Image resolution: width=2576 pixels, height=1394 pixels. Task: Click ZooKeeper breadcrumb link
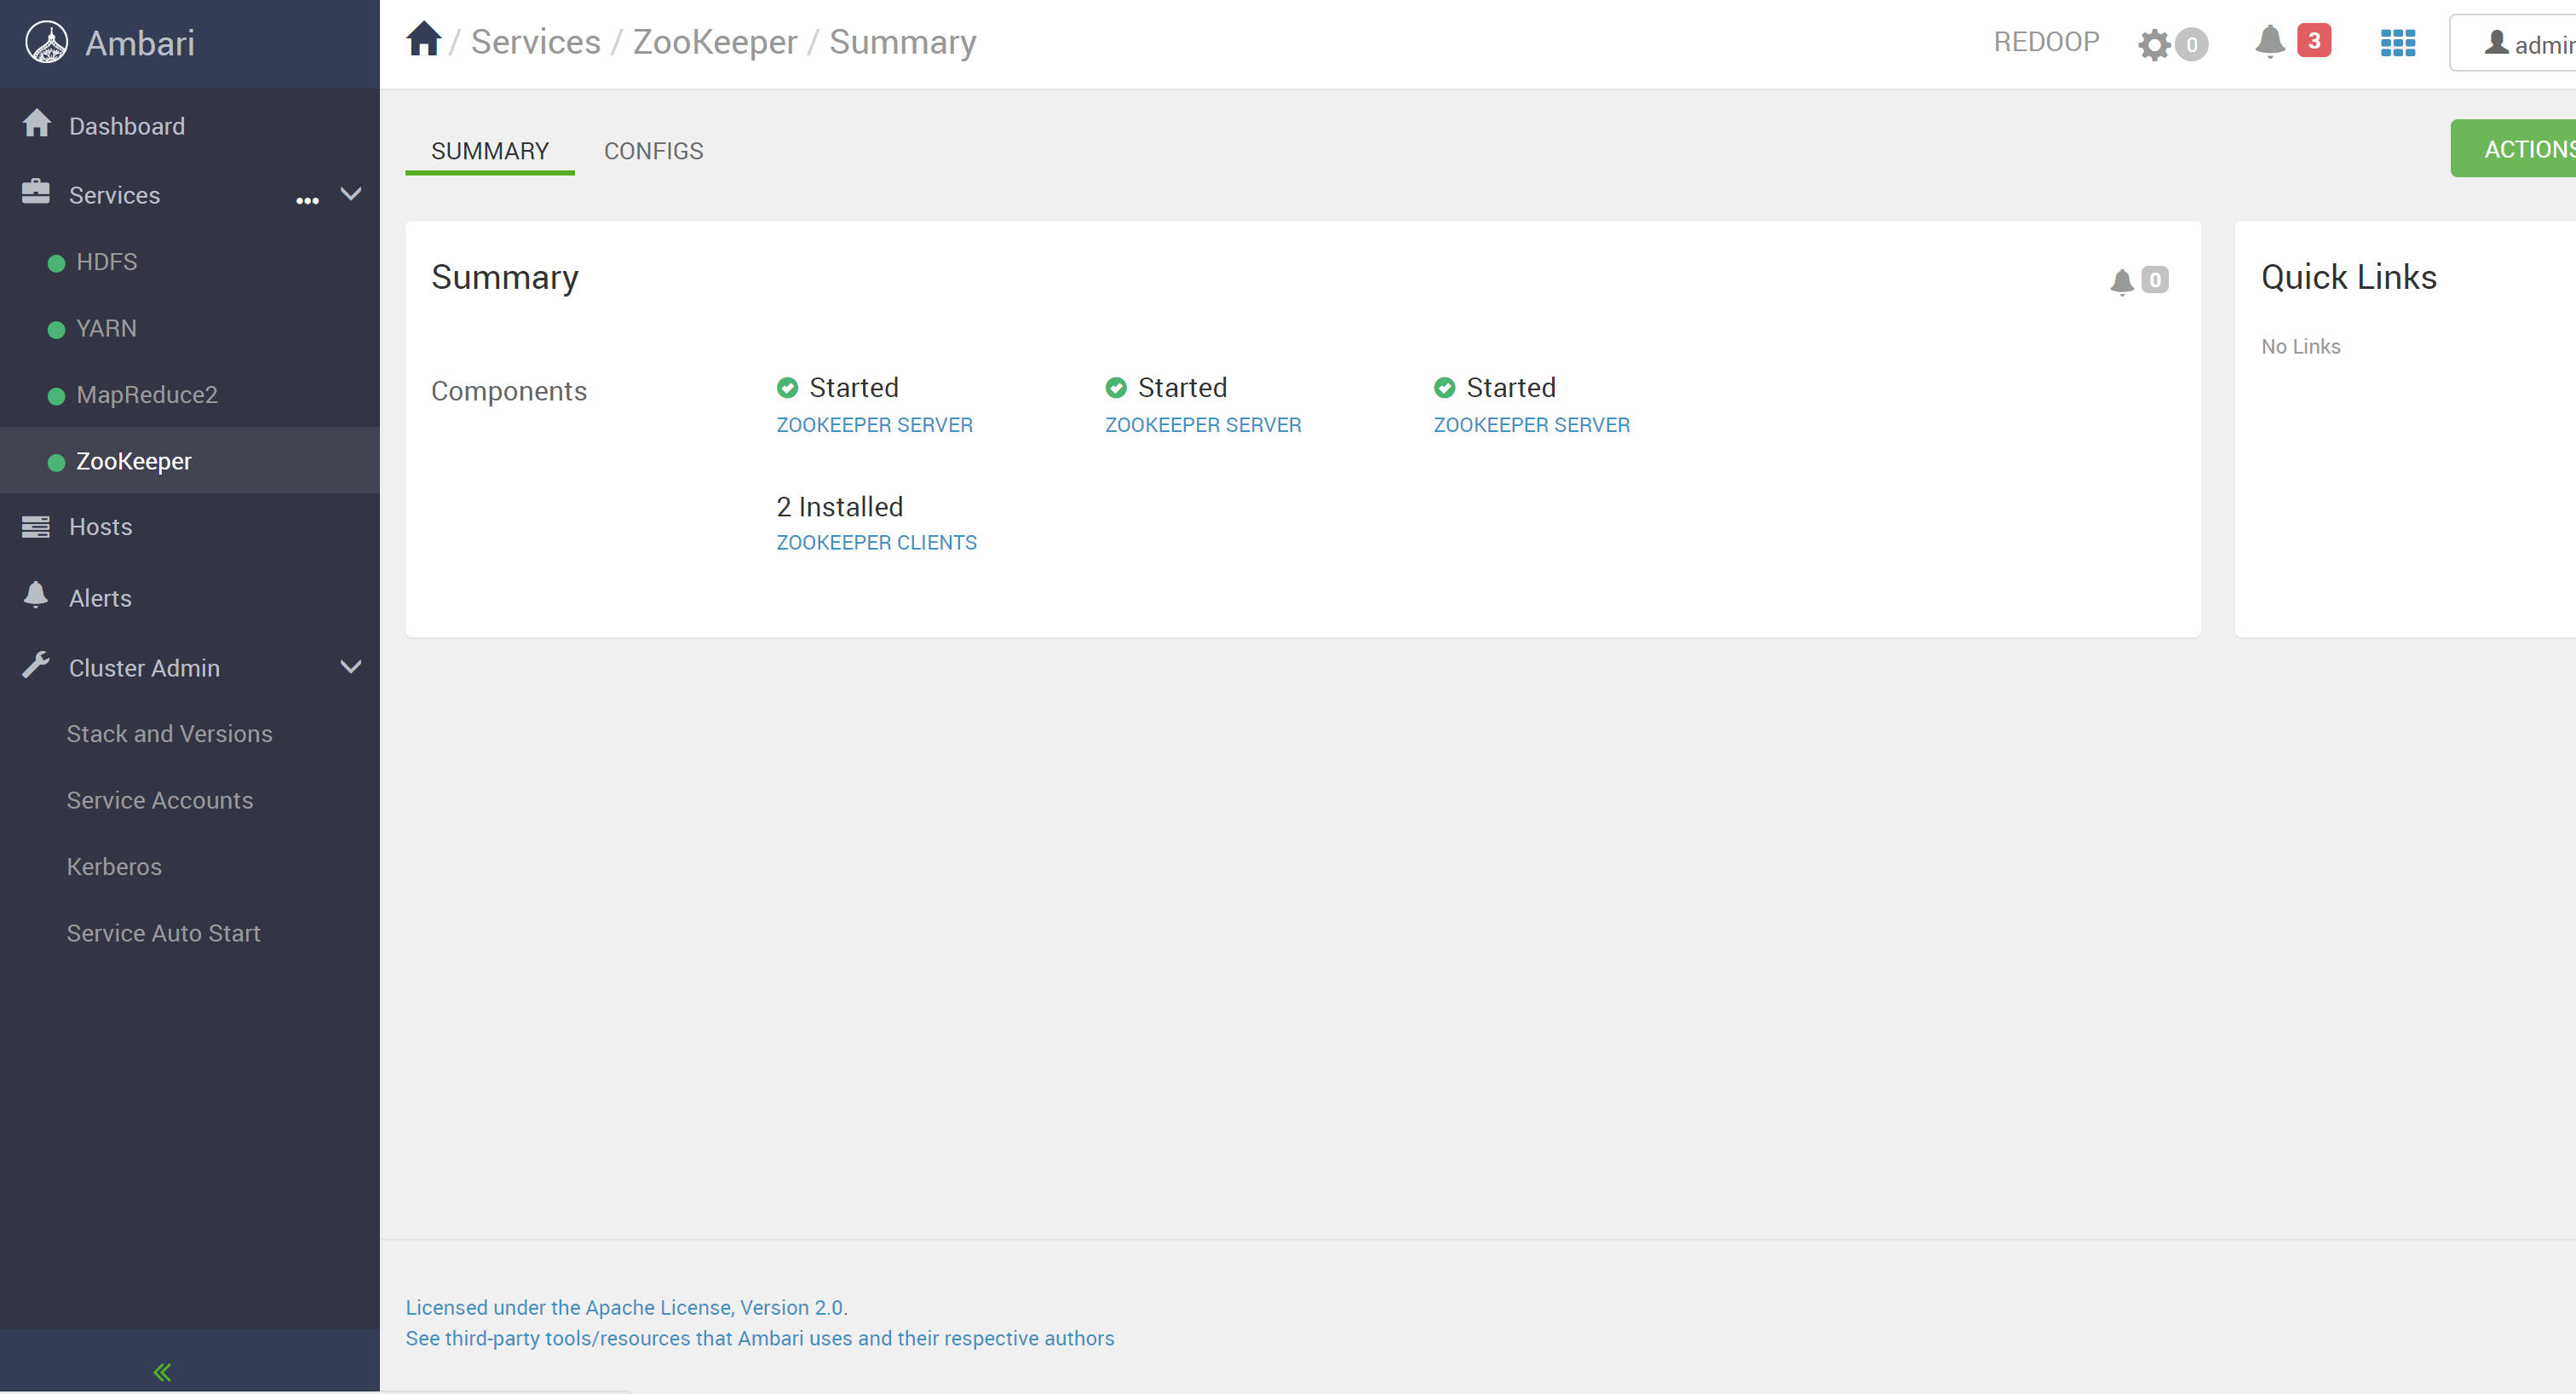pos(715,42)
